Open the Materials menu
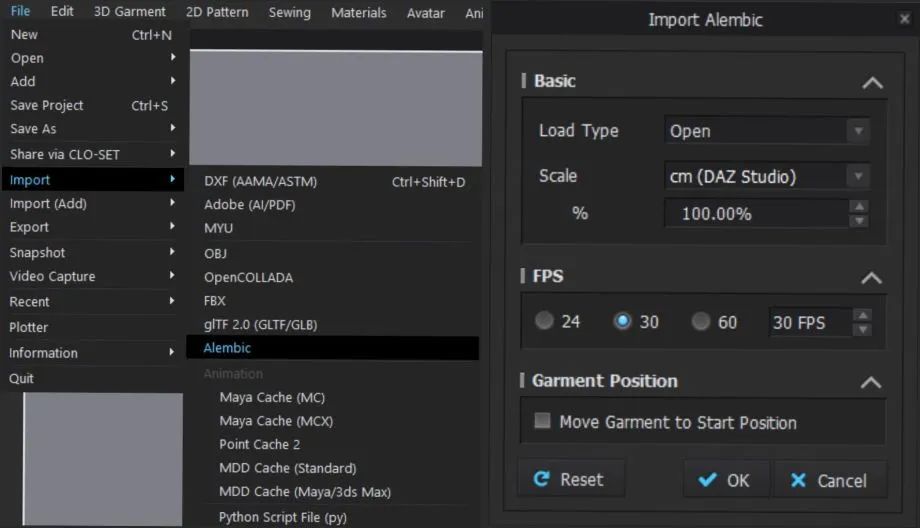The width and height of the screenshot is (920, 528). pos(359,13)
